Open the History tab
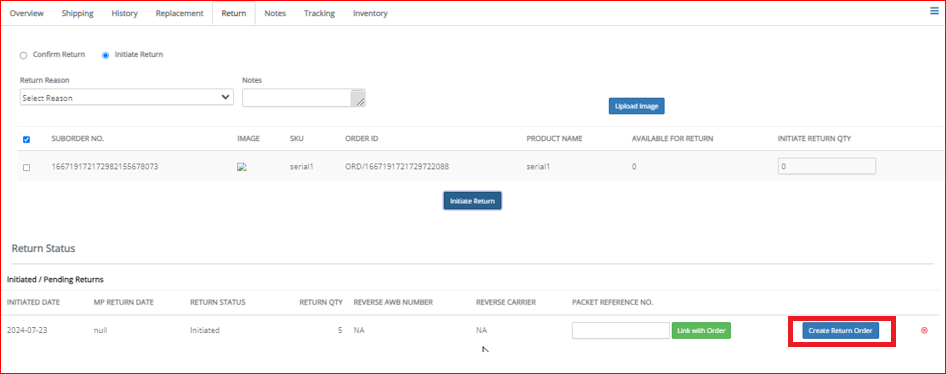This screenshot has height=374, width=946. (124, 13)
